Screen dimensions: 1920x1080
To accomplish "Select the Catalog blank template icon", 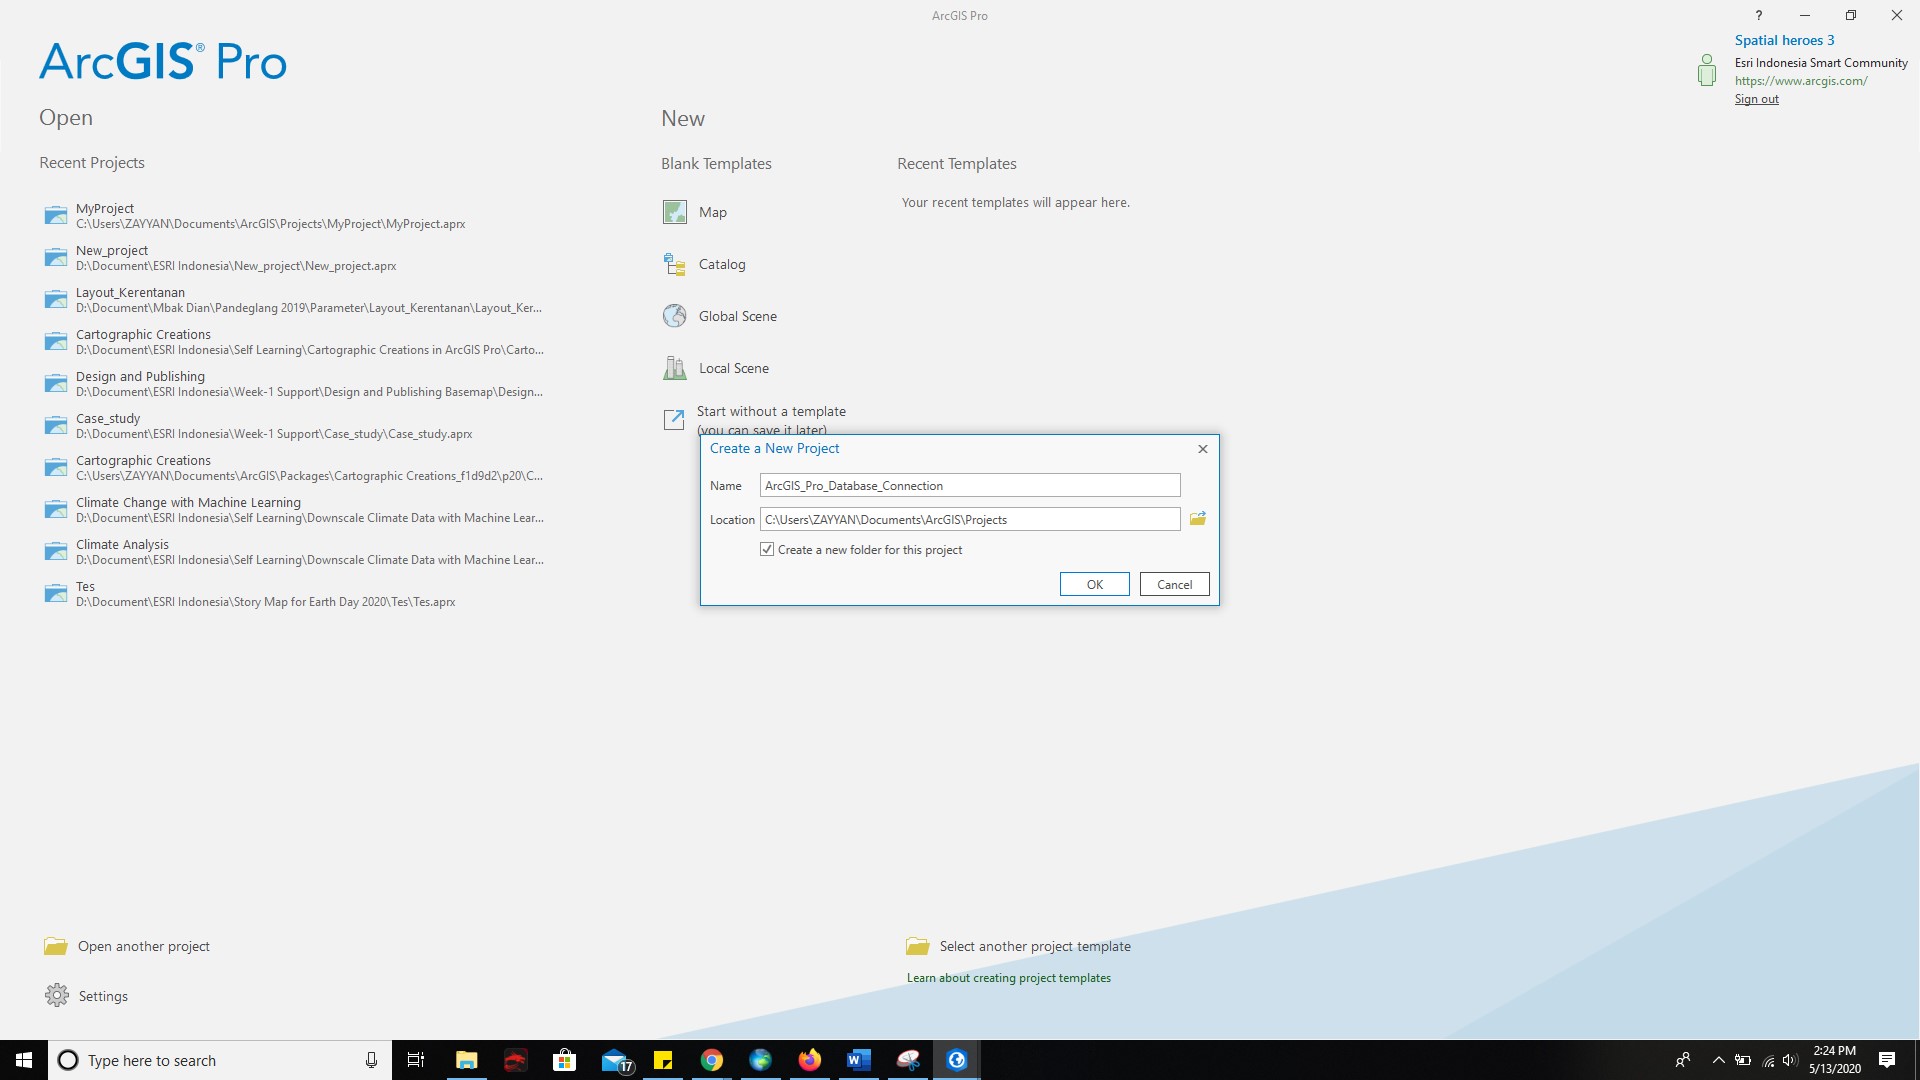I will point(674,262).
